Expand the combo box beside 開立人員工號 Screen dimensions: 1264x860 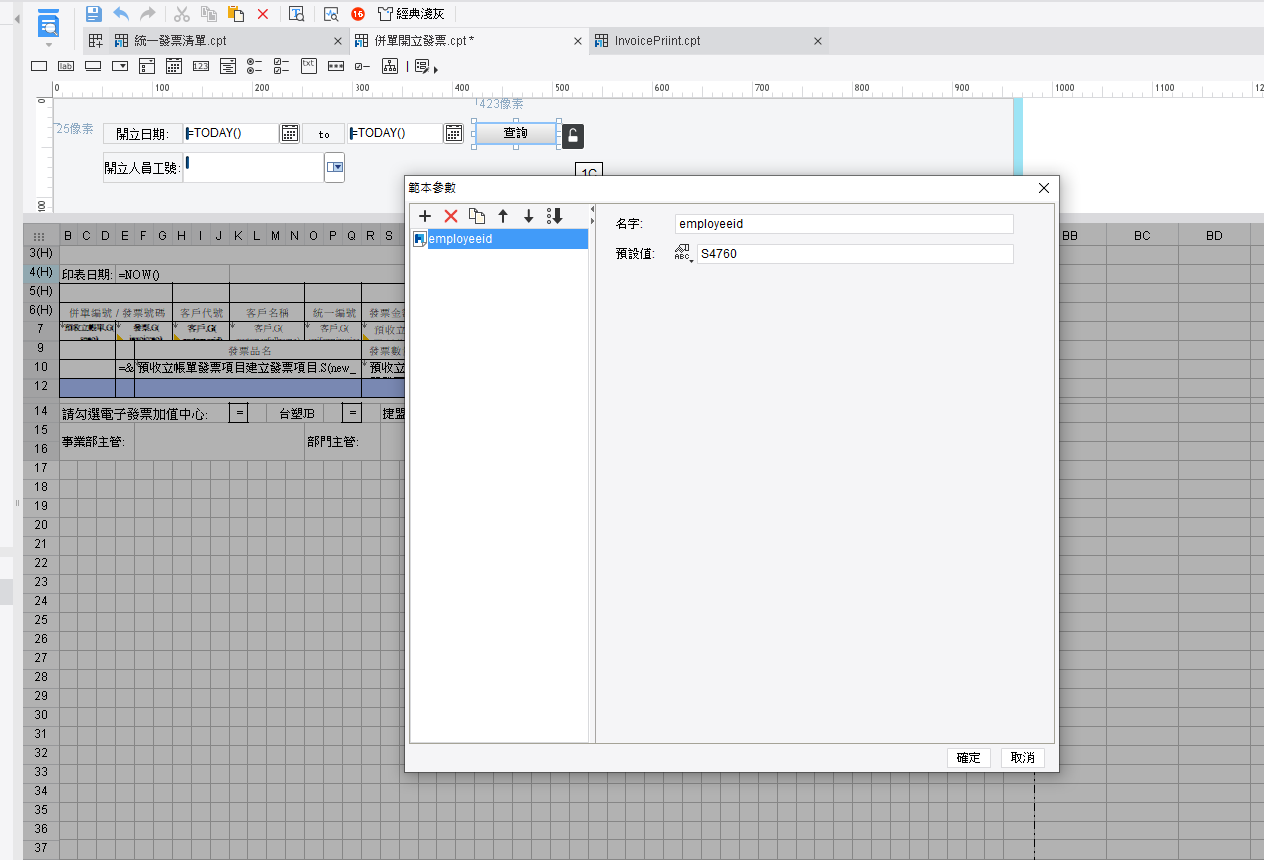click(335, 168)
